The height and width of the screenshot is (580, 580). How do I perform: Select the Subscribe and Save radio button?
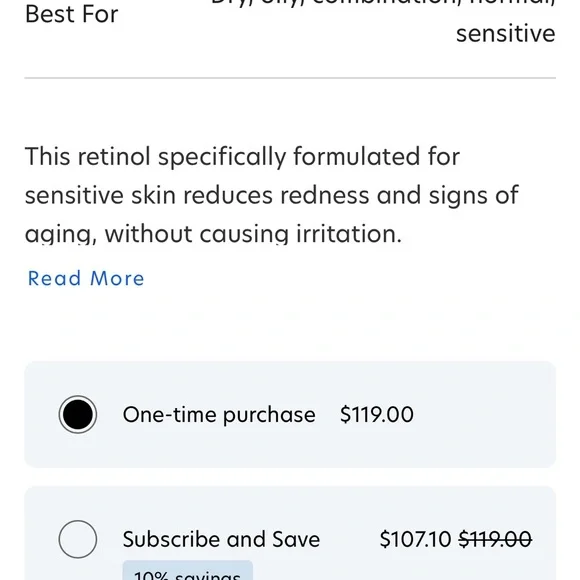tap(78, 539)
